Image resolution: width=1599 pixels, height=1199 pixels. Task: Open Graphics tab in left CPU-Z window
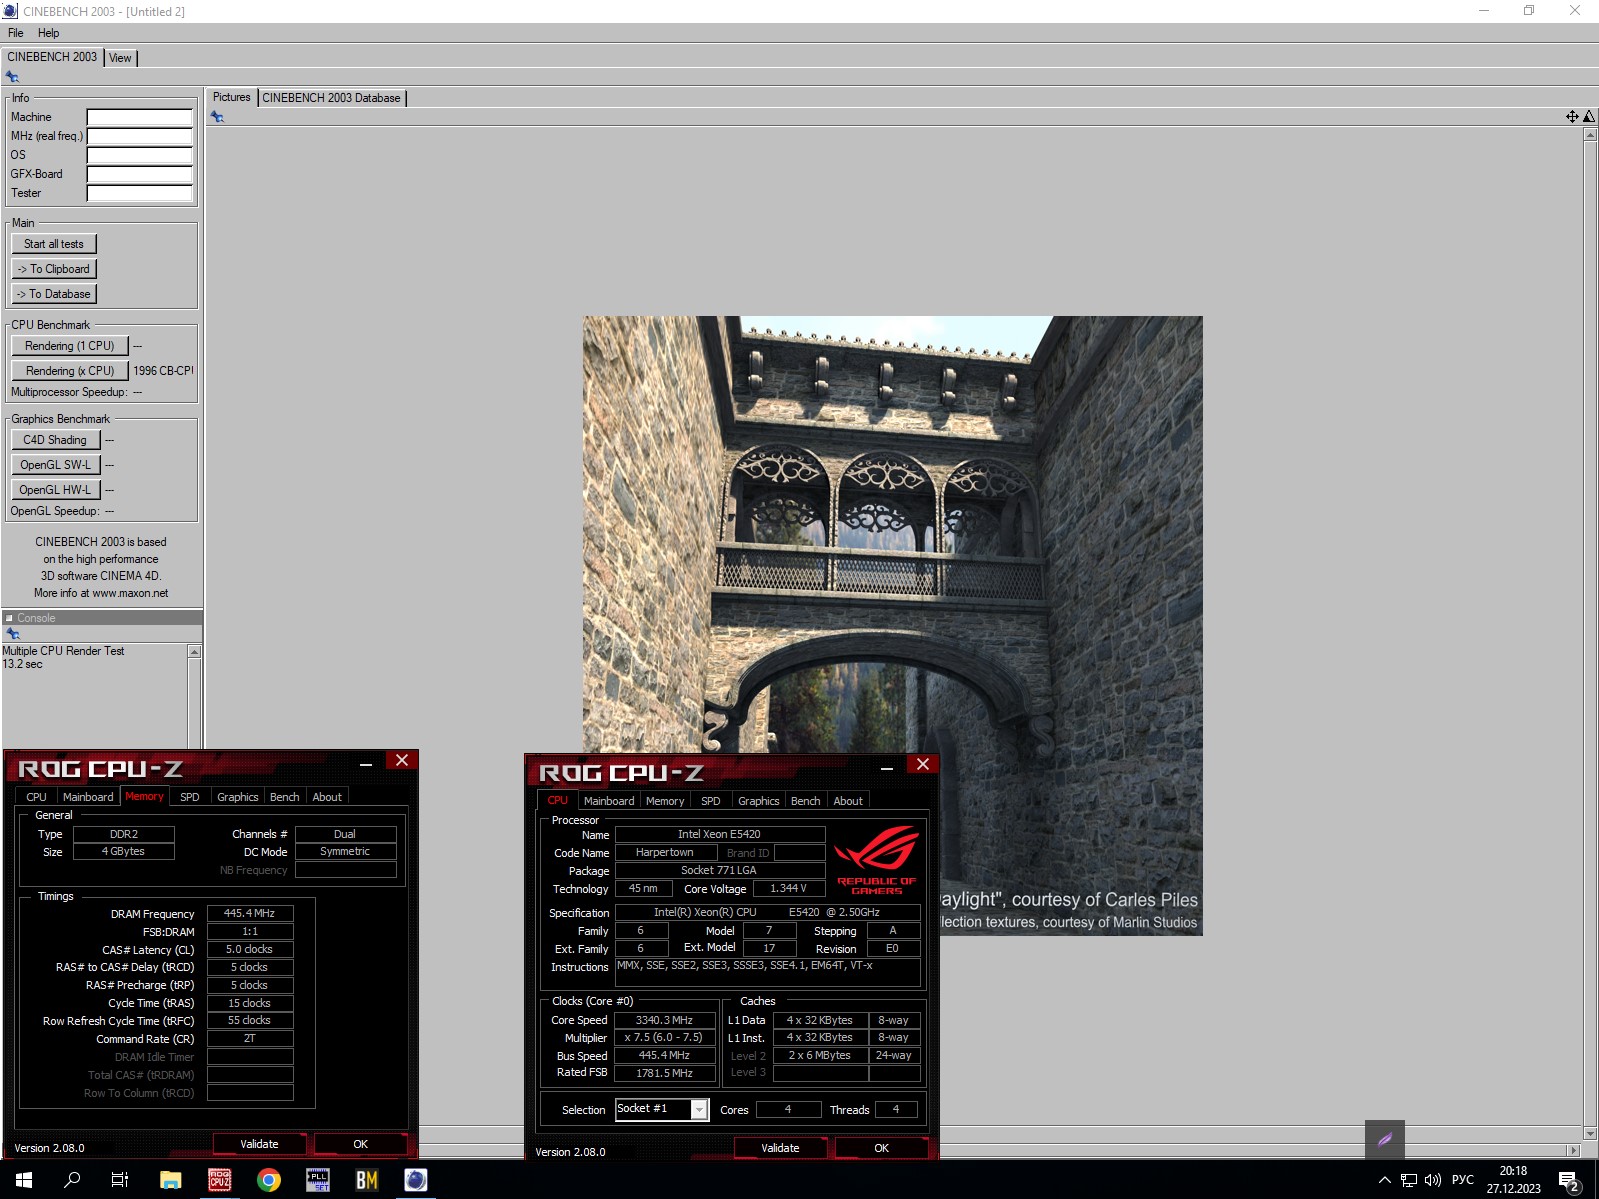point(237,797)
